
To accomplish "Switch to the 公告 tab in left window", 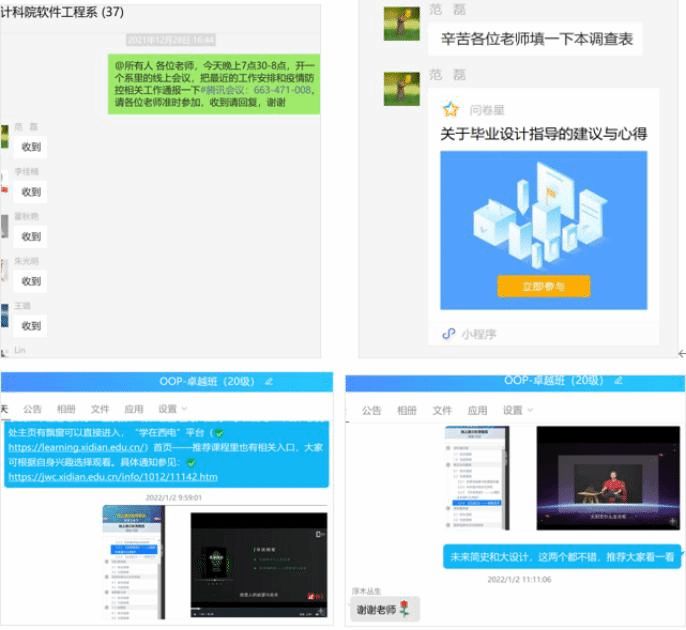I will pos(32,409).
